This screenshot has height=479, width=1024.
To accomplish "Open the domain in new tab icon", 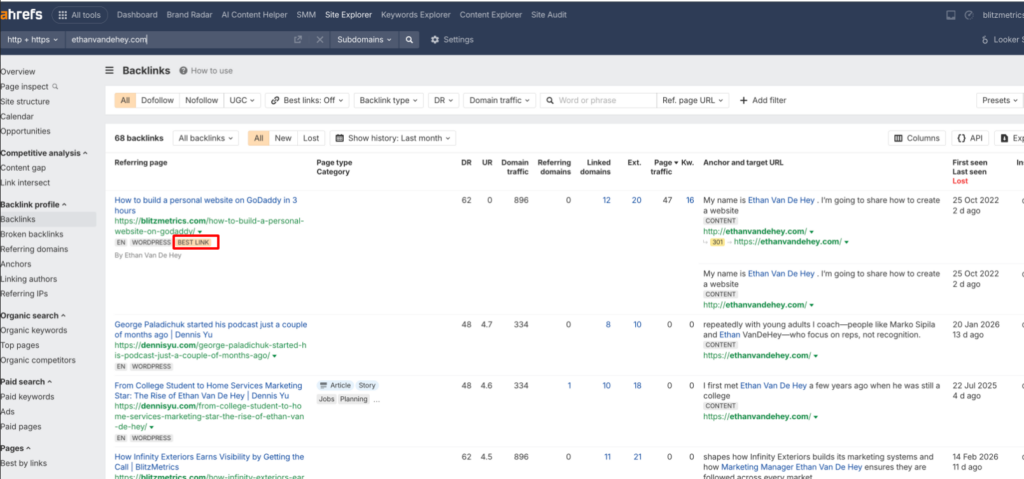I will 297,40.
